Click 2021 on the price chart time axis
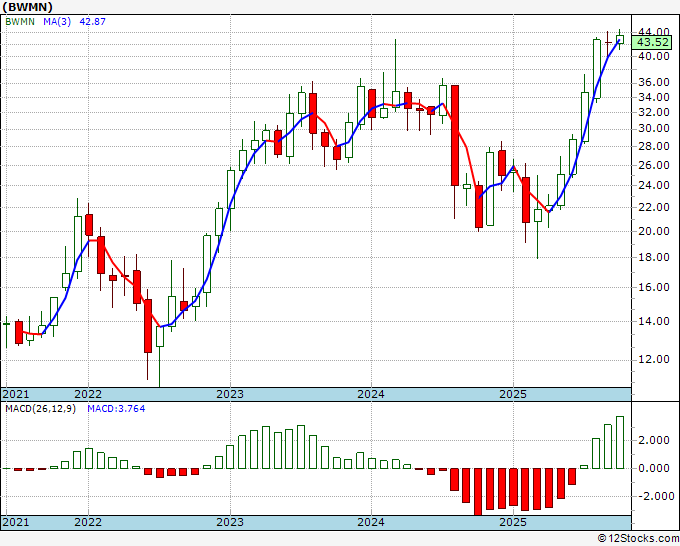 point(16,394)
